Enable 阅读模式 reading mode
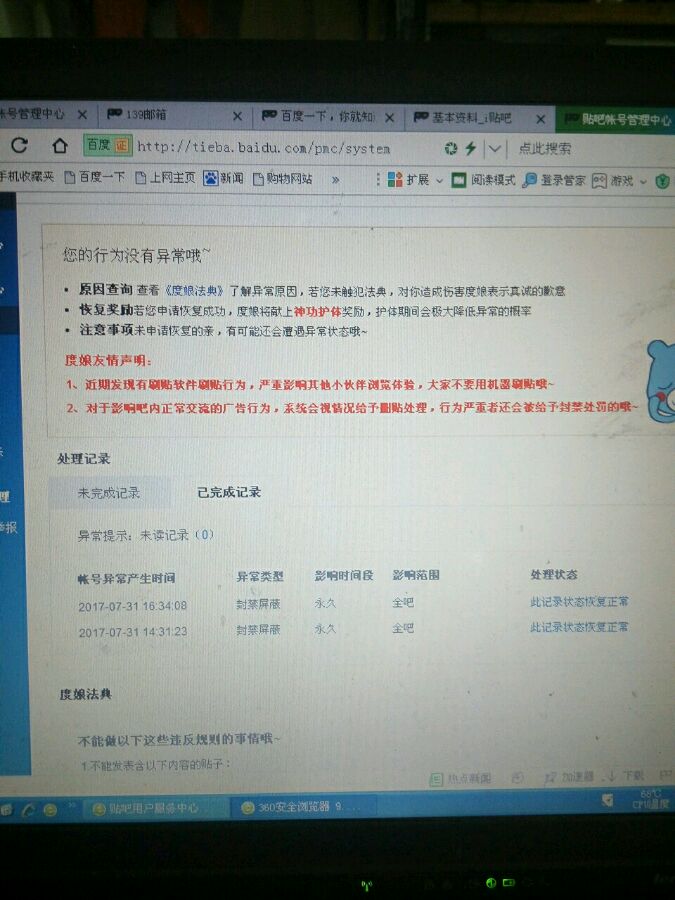The width and height of the screenshot is (675, 900). tap(483, 180)
